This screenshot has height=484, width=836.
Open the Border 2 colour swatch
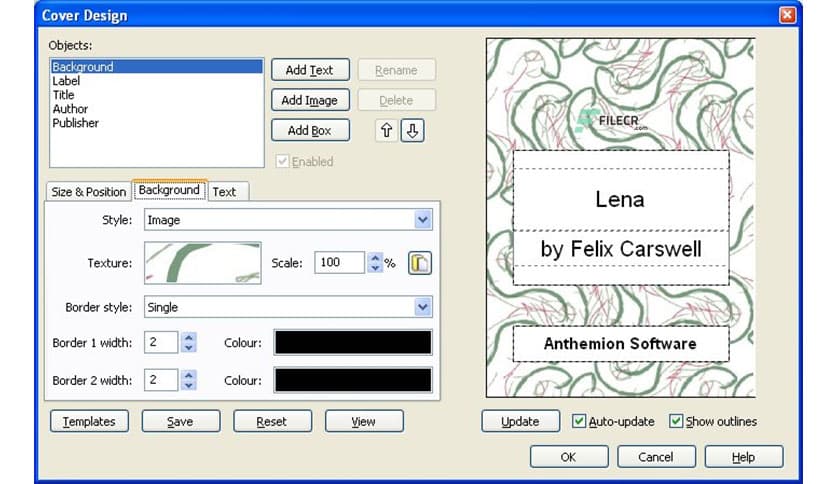point(353,380)
